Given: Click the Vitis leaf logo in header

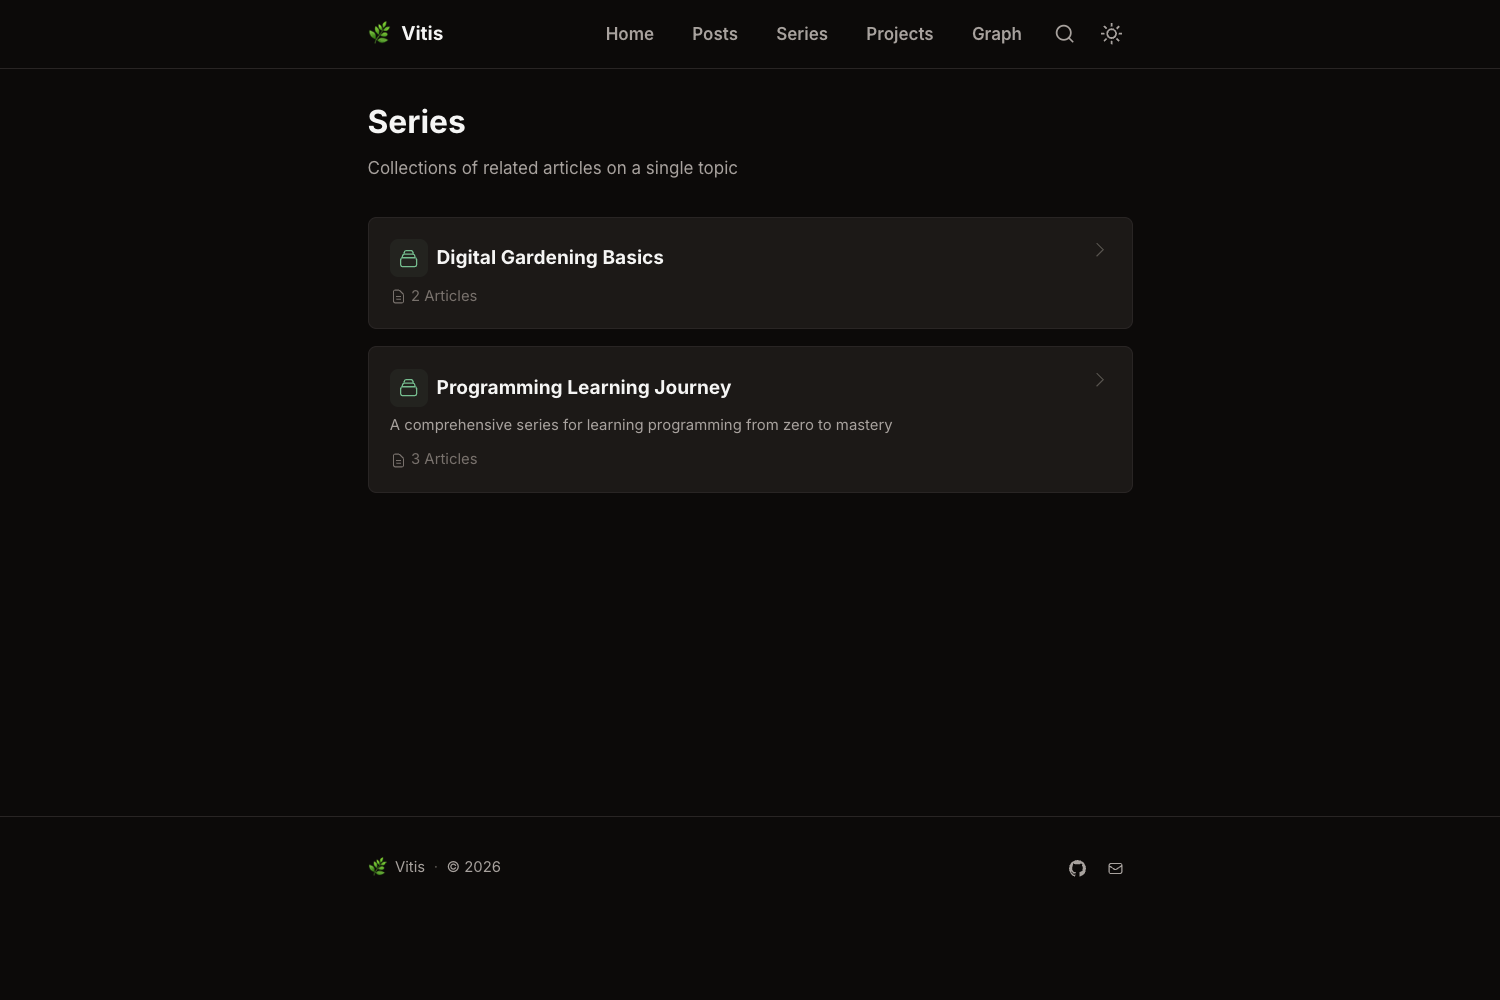Looking at the screenshot, I should 379,33.
